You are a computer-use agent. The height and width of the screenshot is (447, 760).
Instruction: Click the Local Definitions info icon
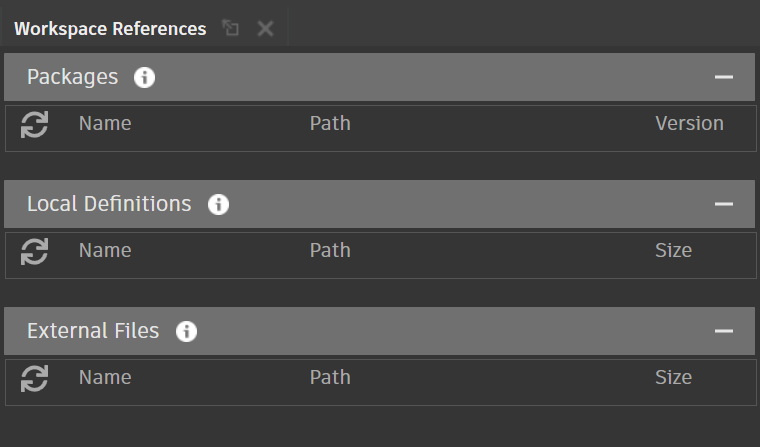(x=218, y=204)
